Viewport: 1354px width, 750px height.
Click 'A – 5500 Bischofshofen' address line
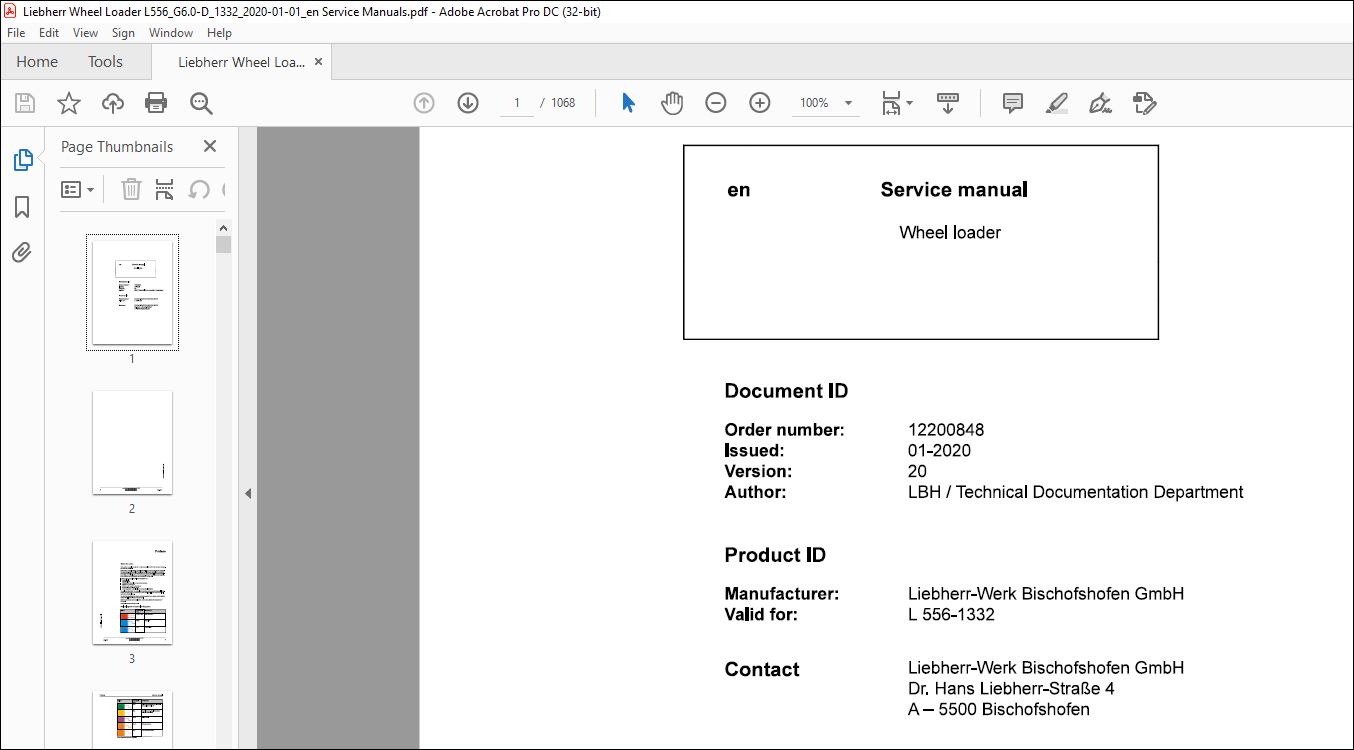tap(999, 710)
